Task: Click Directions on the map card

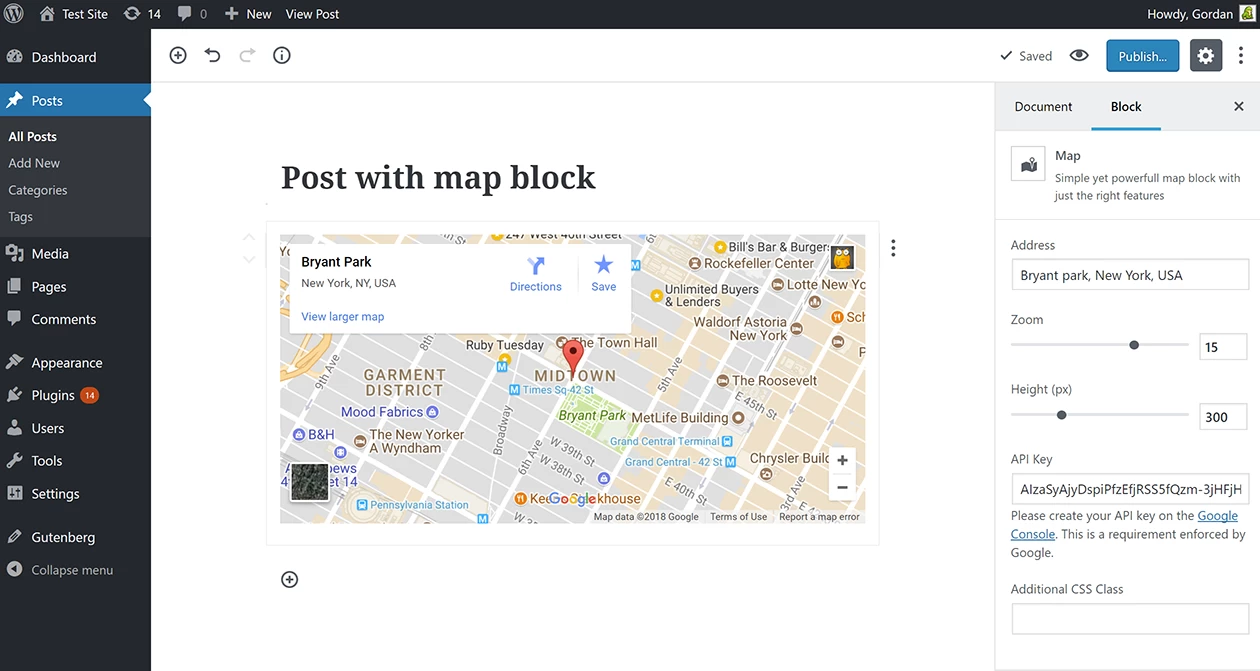Action: pos(536,274)
